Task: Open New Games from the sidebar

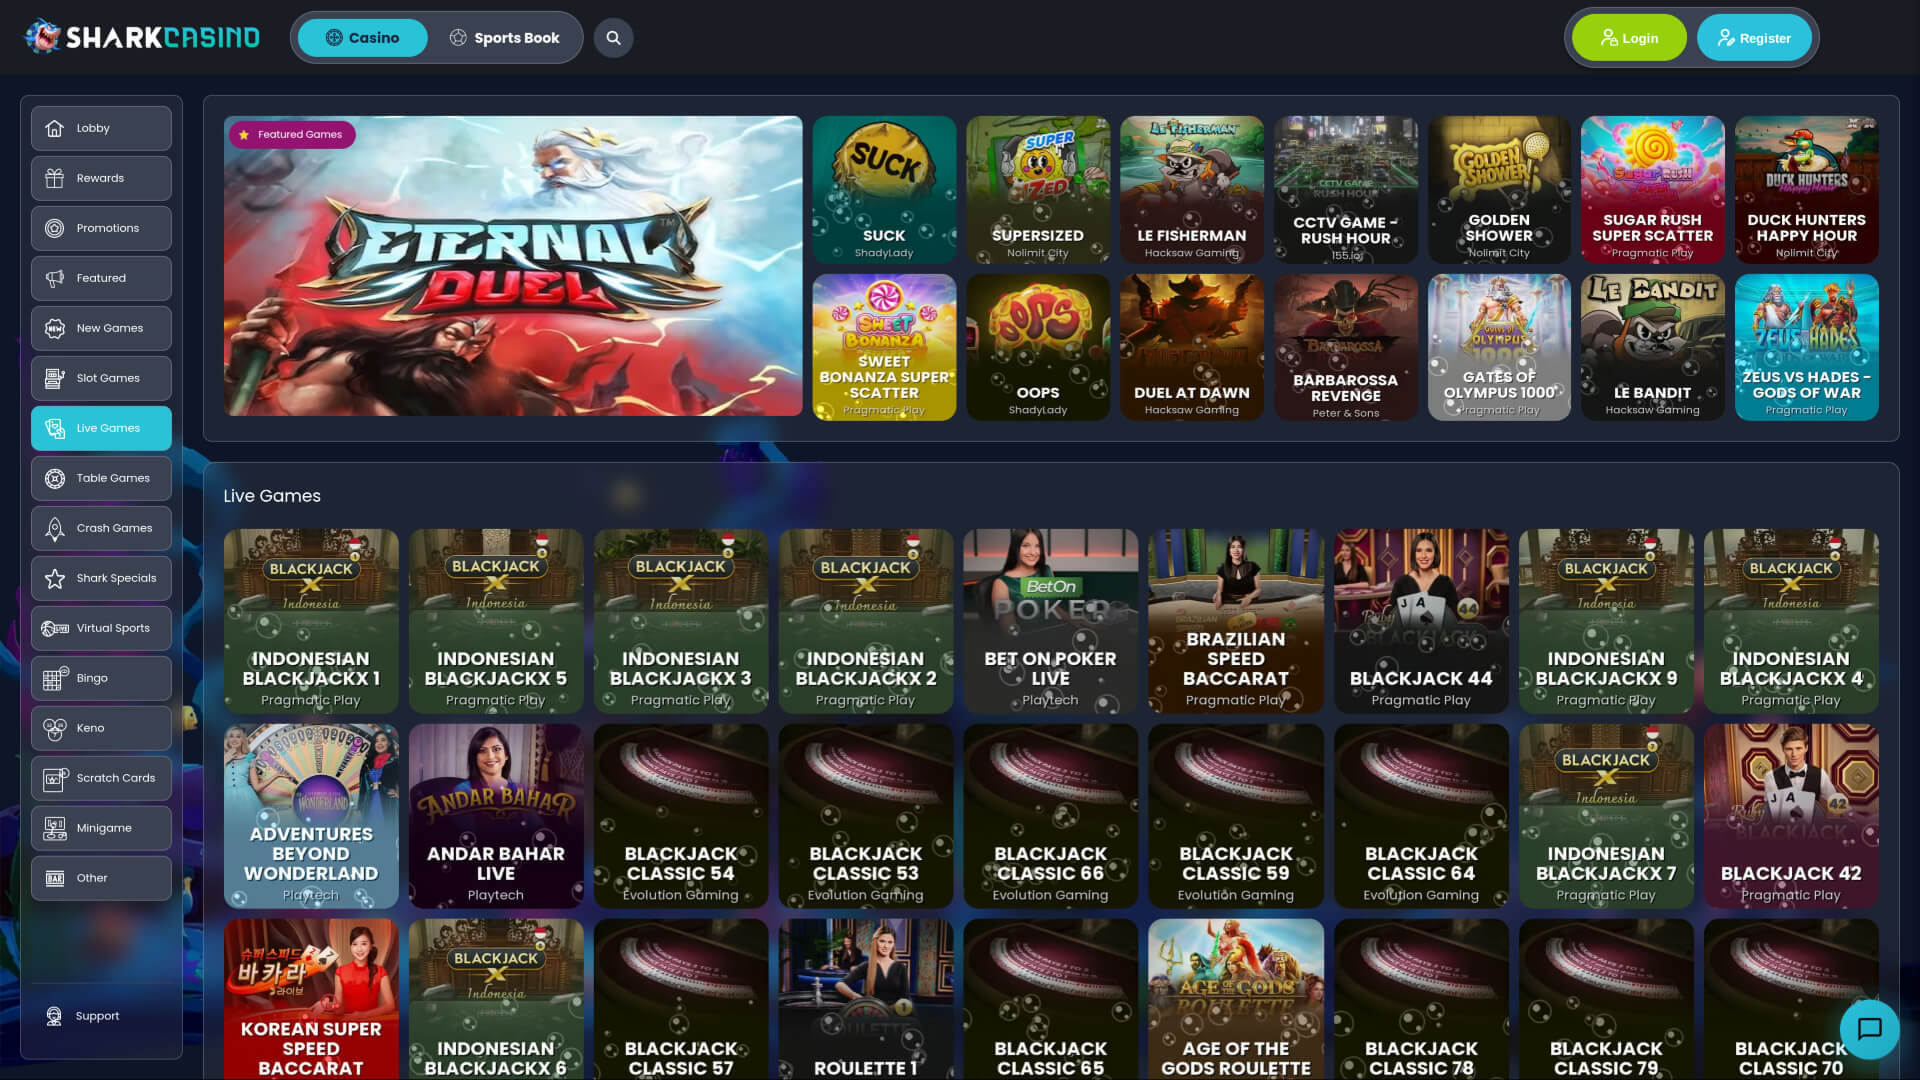Action: tap(55, 328)
